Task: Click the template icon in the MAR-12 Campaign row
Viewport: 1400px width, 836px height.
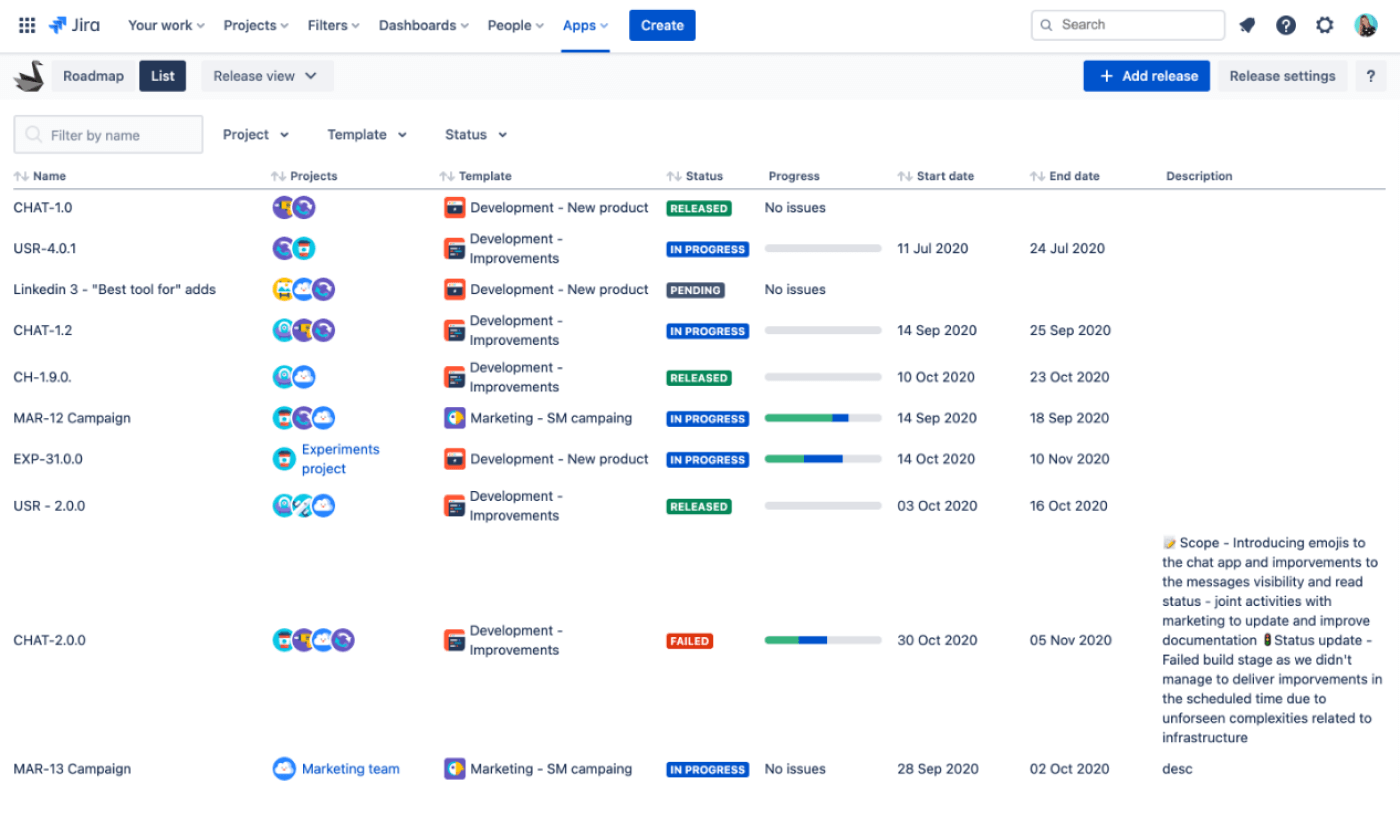Action: tap(455, 418)
